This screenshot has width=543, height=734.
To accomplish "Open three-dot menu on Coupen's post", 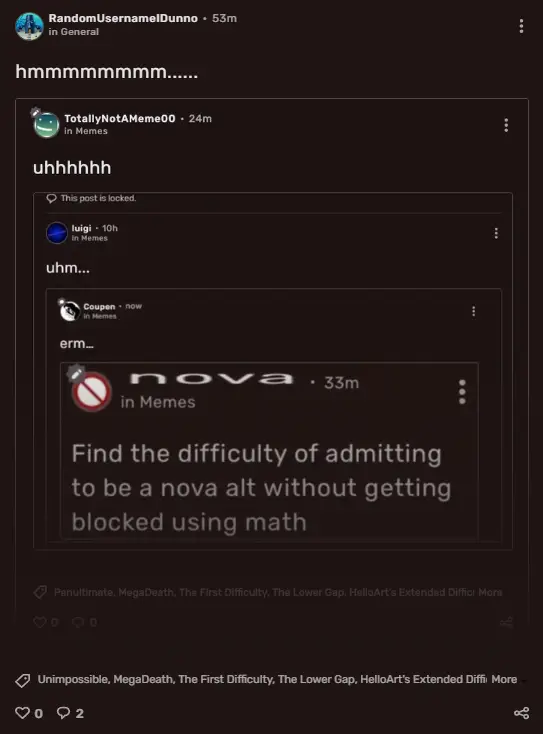I will pyautogui.click(x=474, y=311).
